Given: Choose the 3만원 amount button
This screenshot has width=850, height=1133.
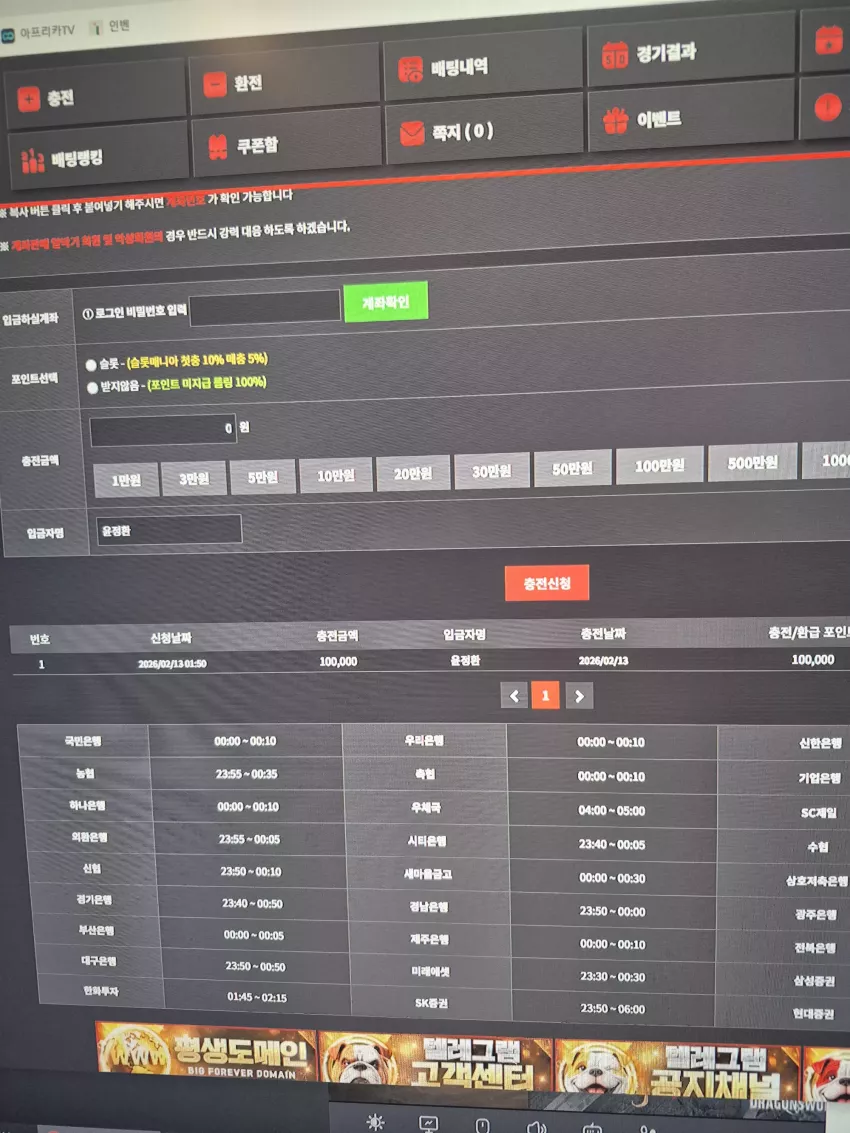Looking at the screenshot, I should (194, 478).
